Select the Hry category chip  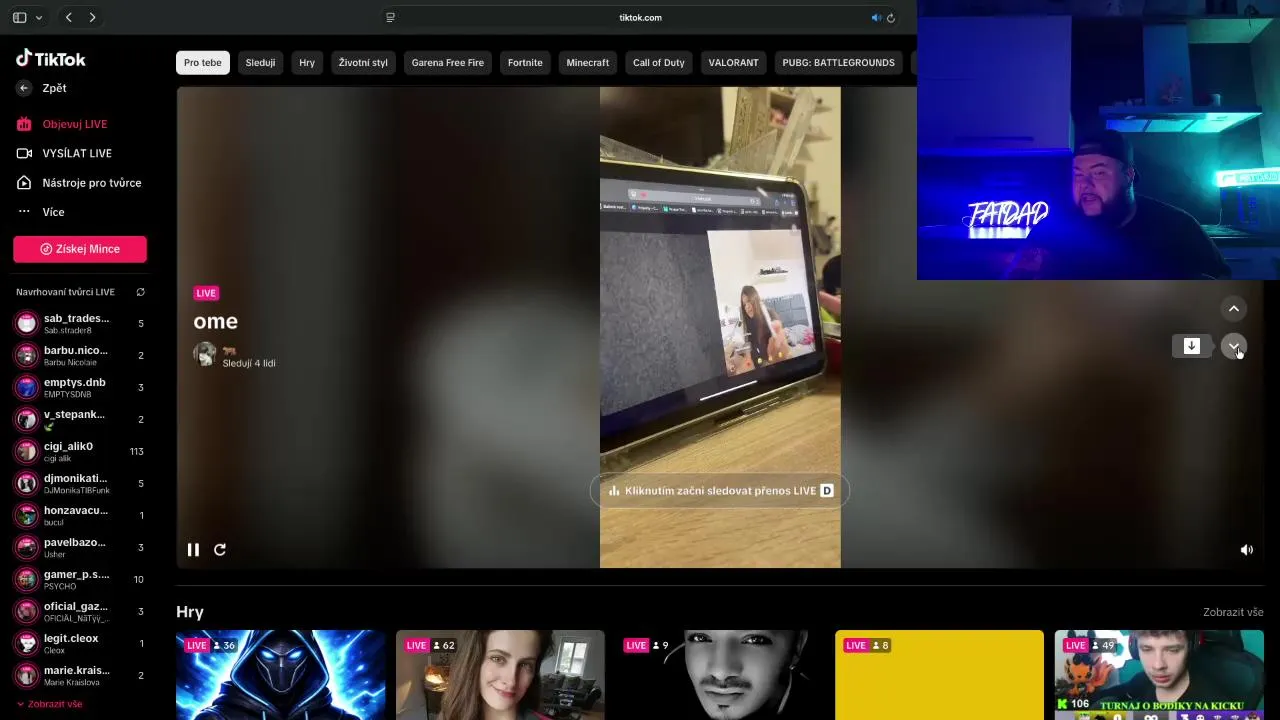coord(307,62)
